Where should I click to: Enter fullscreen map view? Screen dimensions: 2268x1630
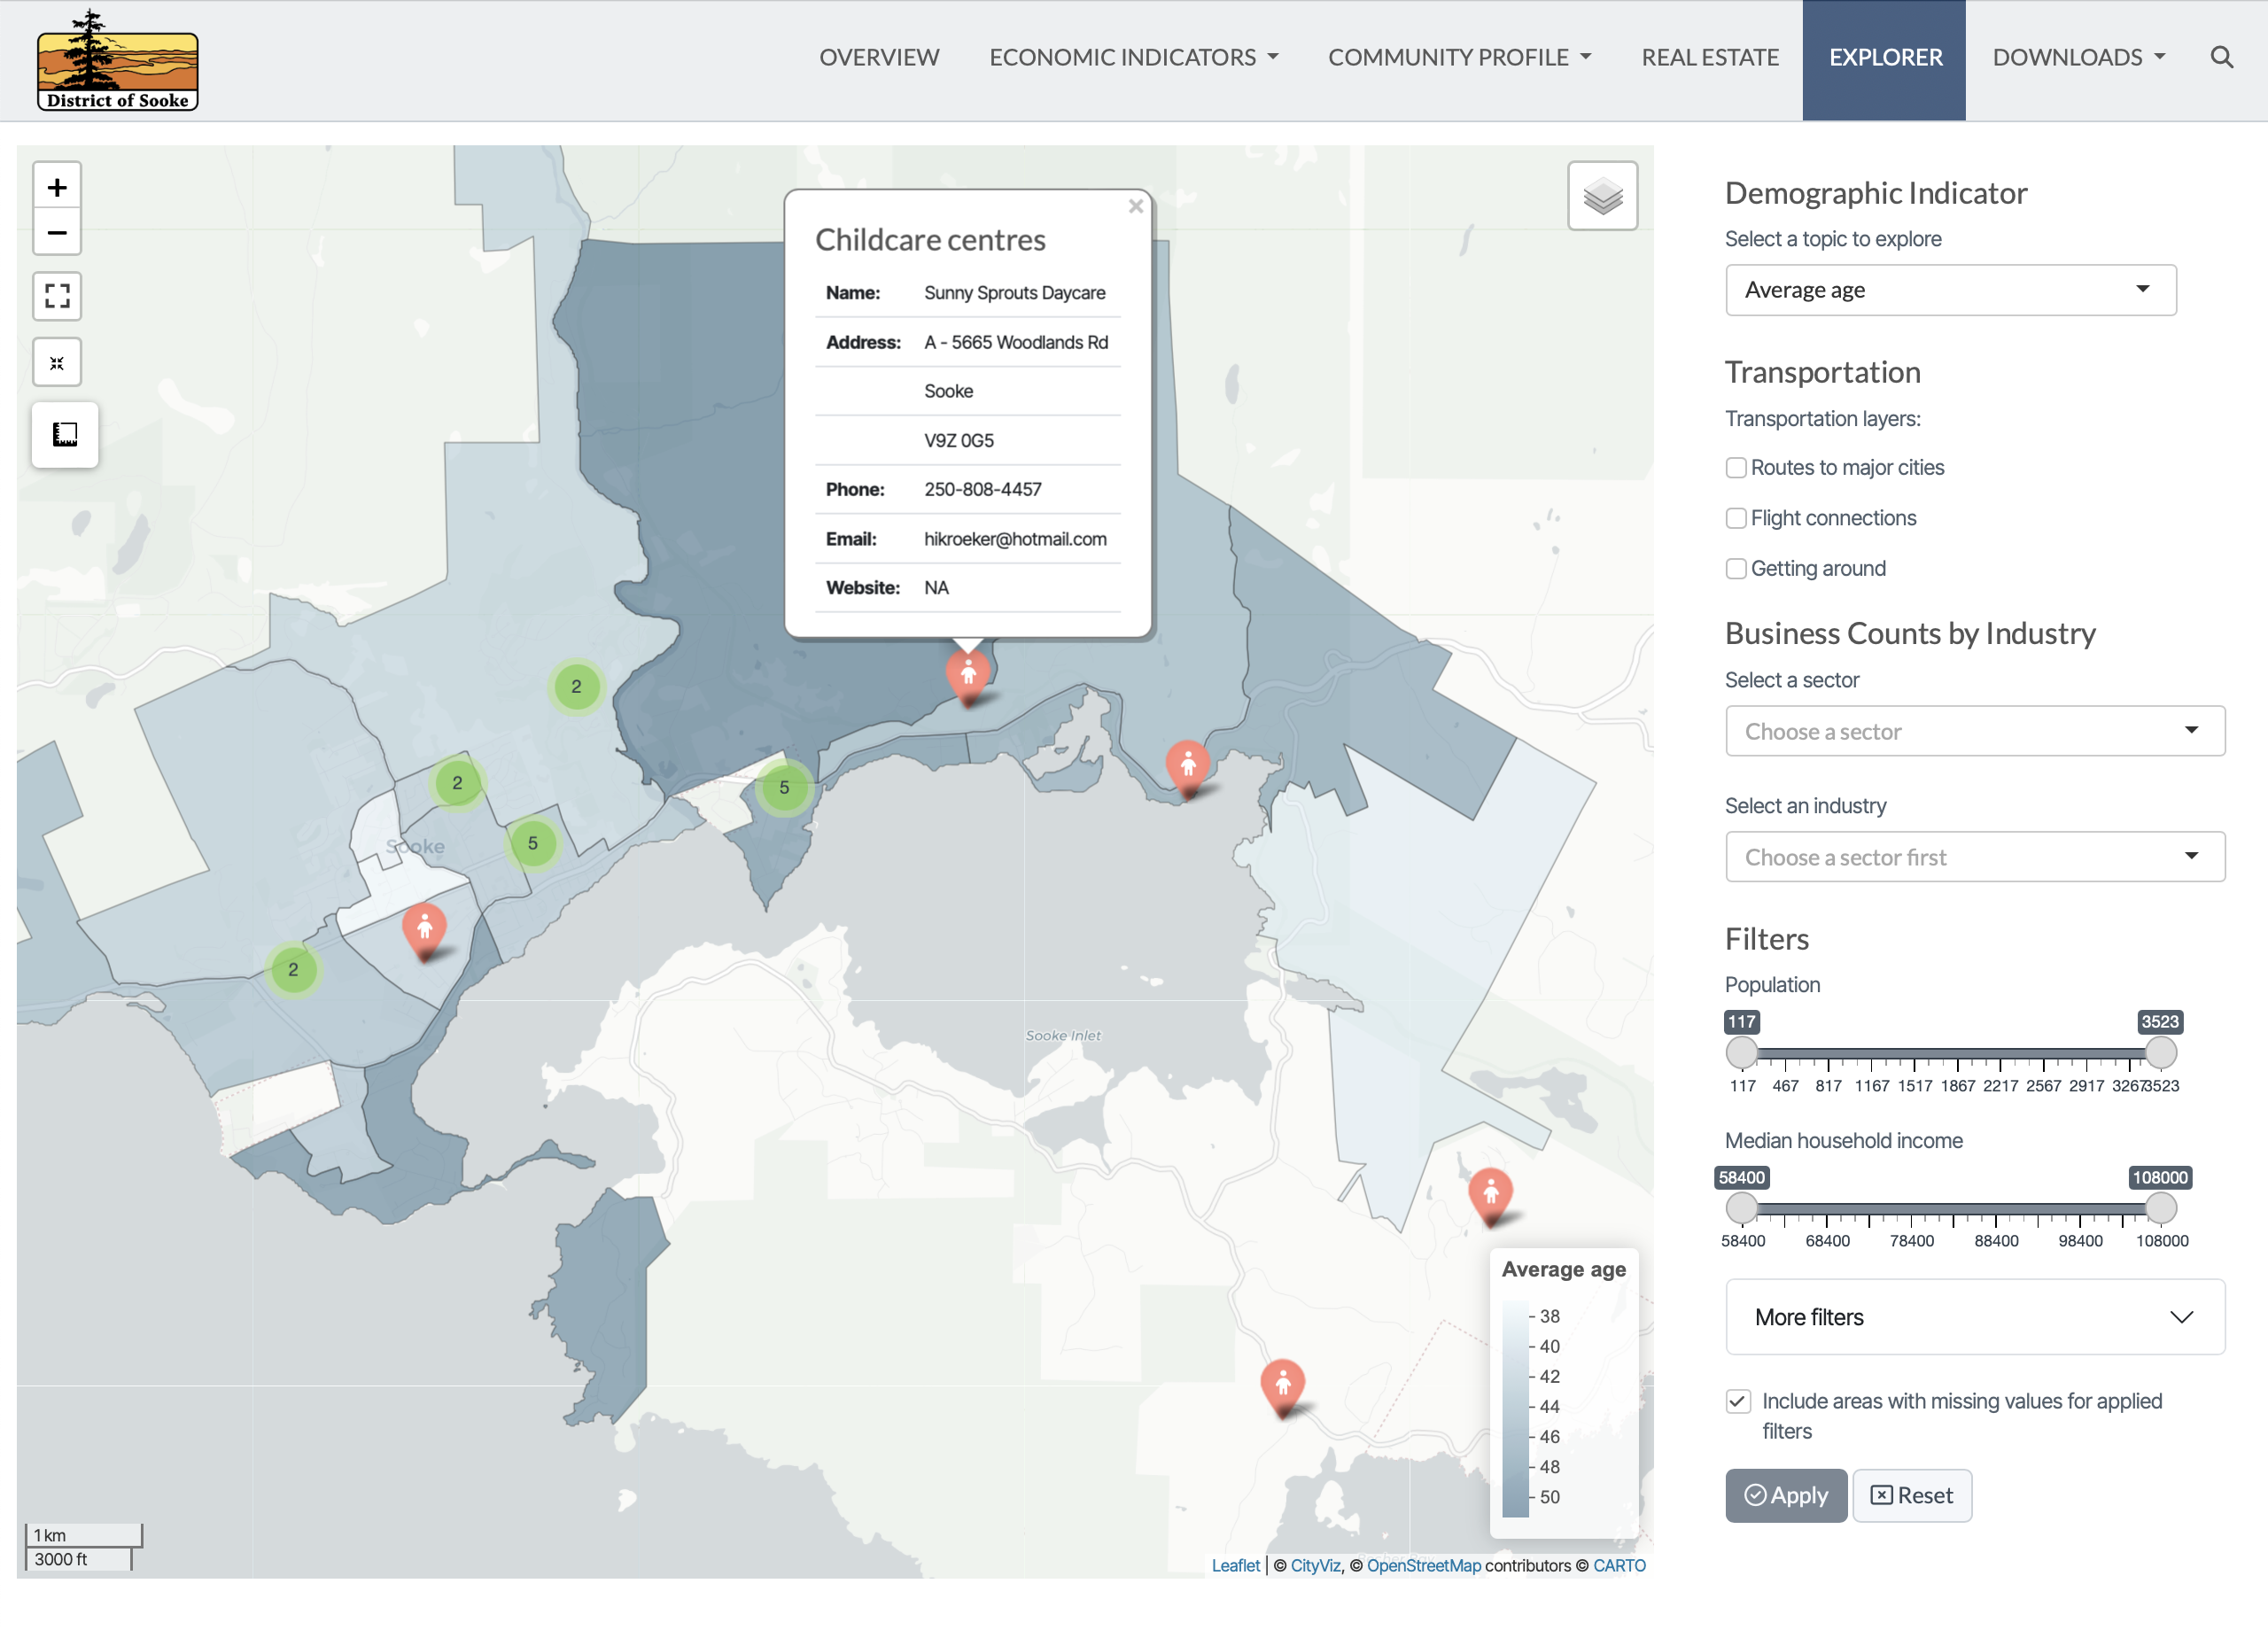pyautogui.click(x=57, y=296)
